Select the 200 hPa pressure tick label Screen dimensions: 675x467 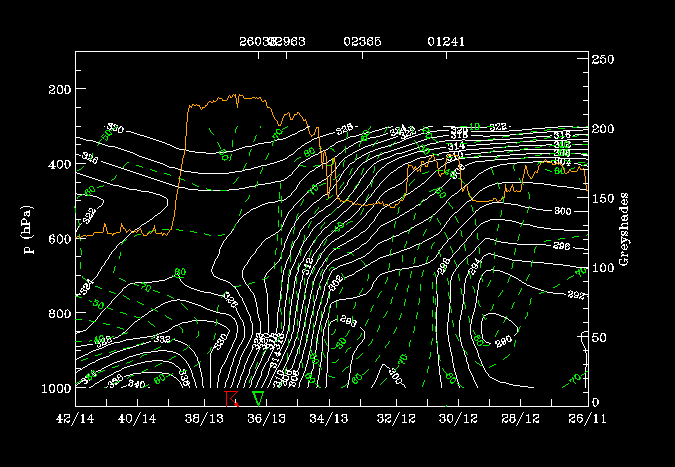[x=58, y=90]
